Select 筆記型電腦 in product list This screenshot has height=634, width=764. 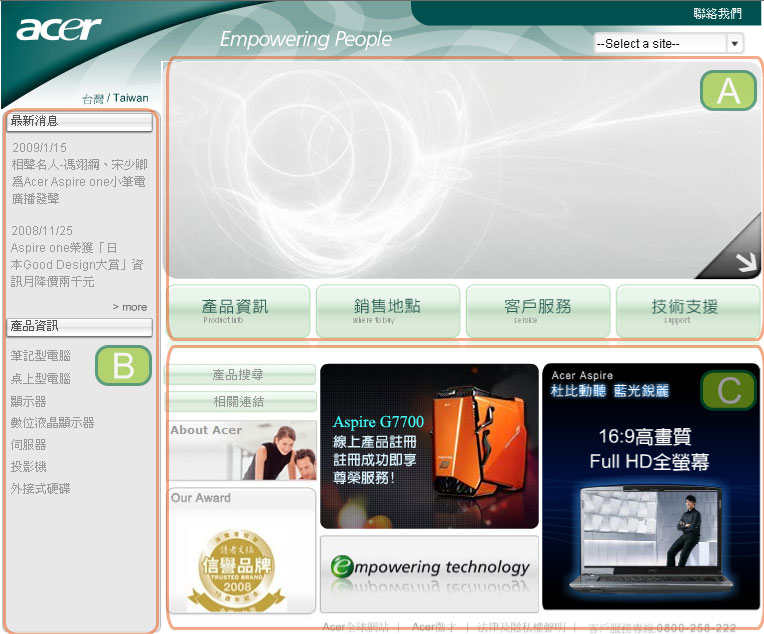click(41, 356)
